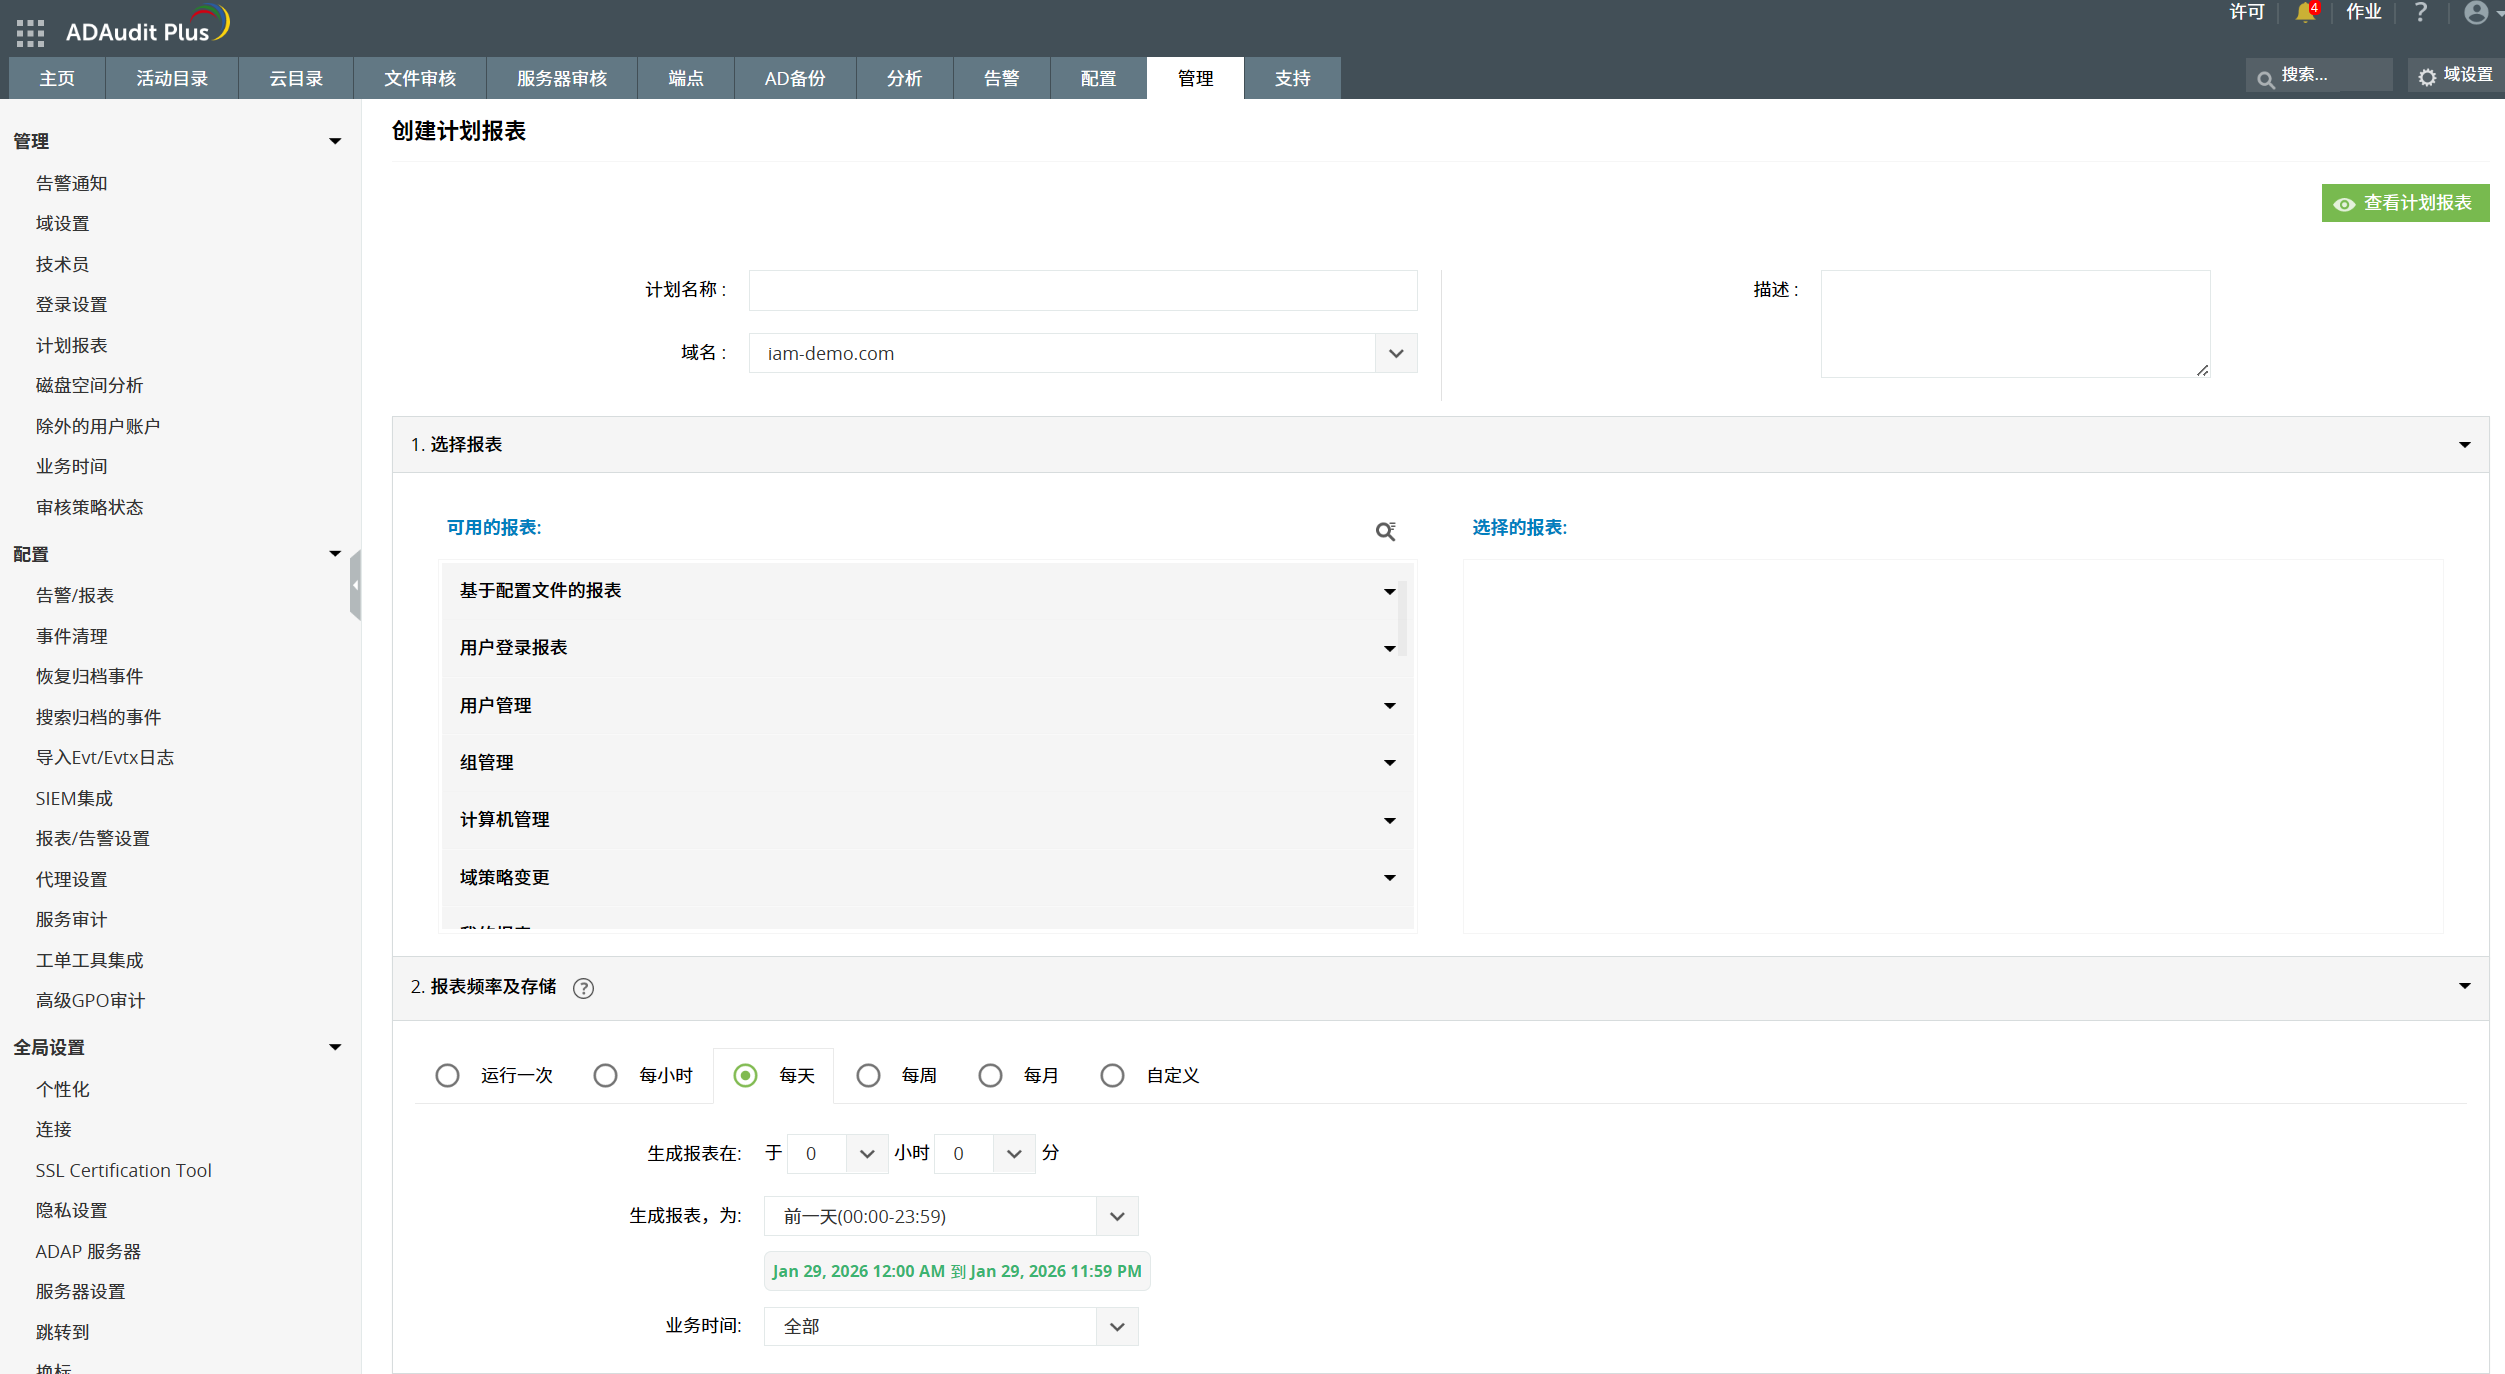The image size is (2505, 1374).
Task: Switch to the 文件审核 tab
Action: (x=420, y=78)
